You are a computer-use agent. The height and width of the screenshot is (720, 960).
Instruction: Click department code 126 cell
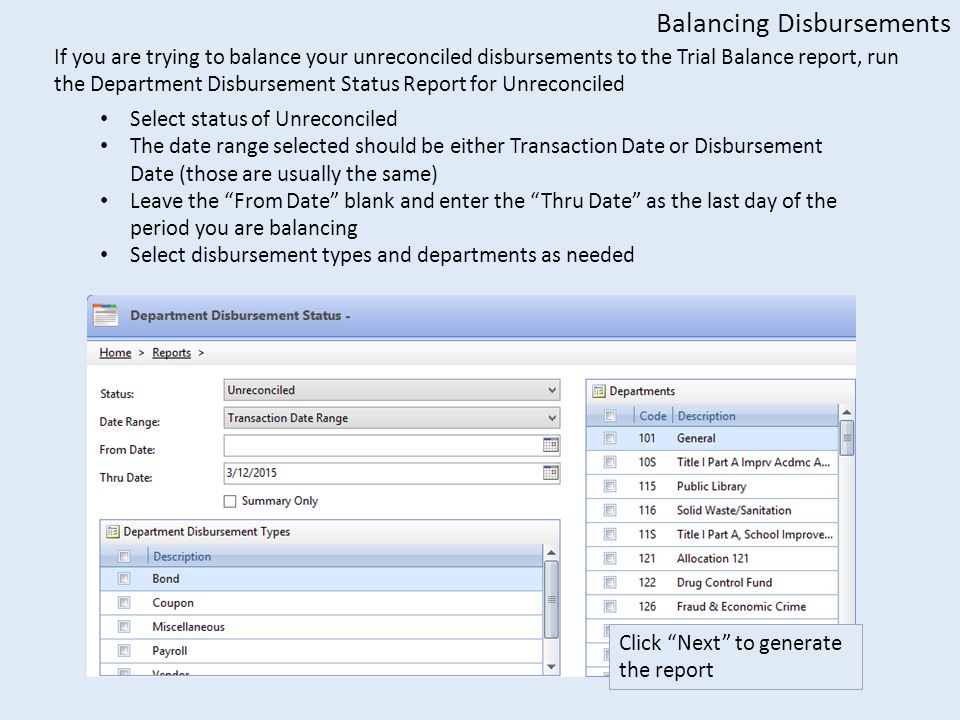647,606
